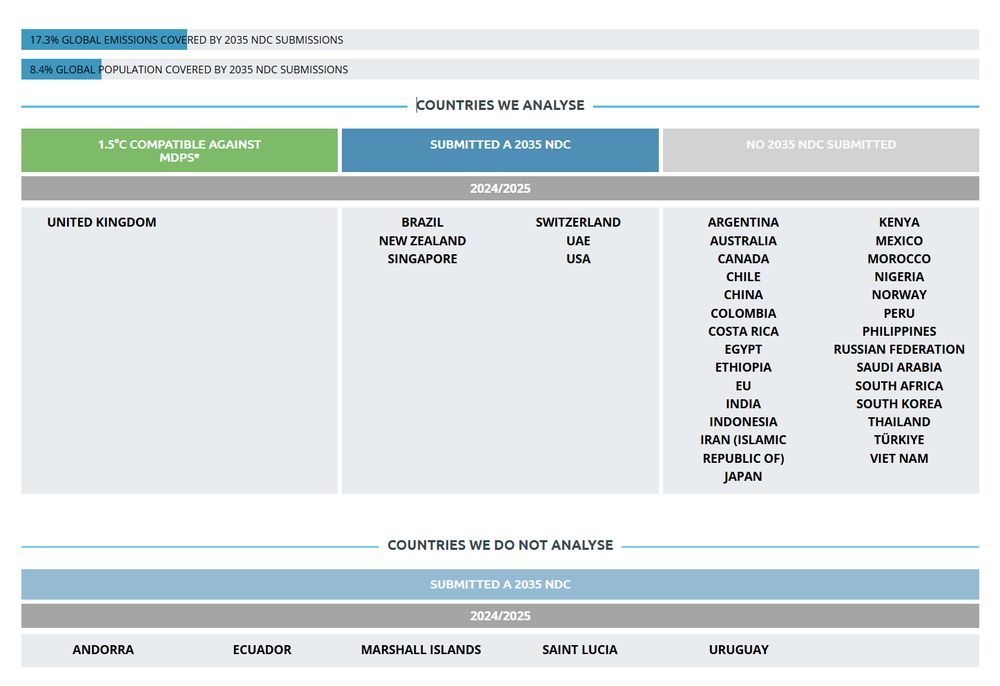Open the Ethiopia entry

(x=743, y=367)
